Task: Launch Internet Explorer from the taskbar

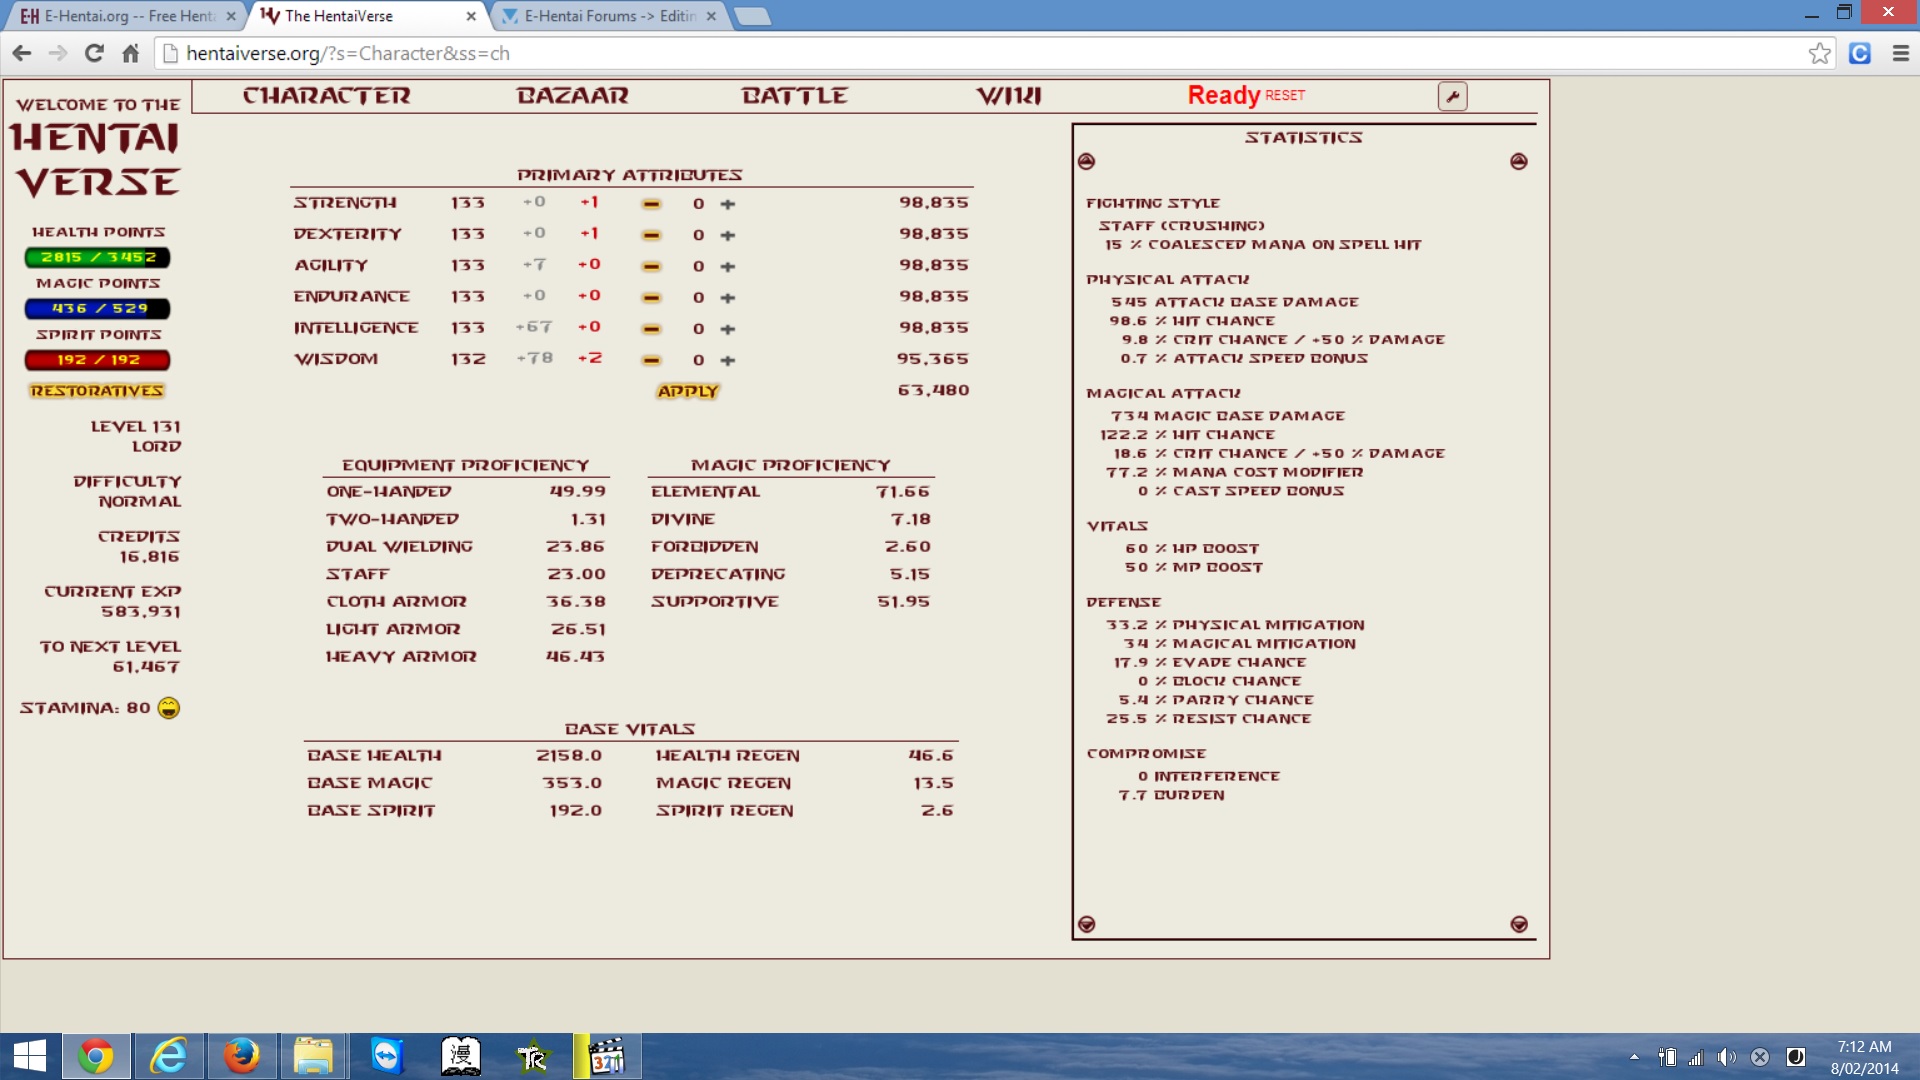Action: click(x=169, y=1056)
